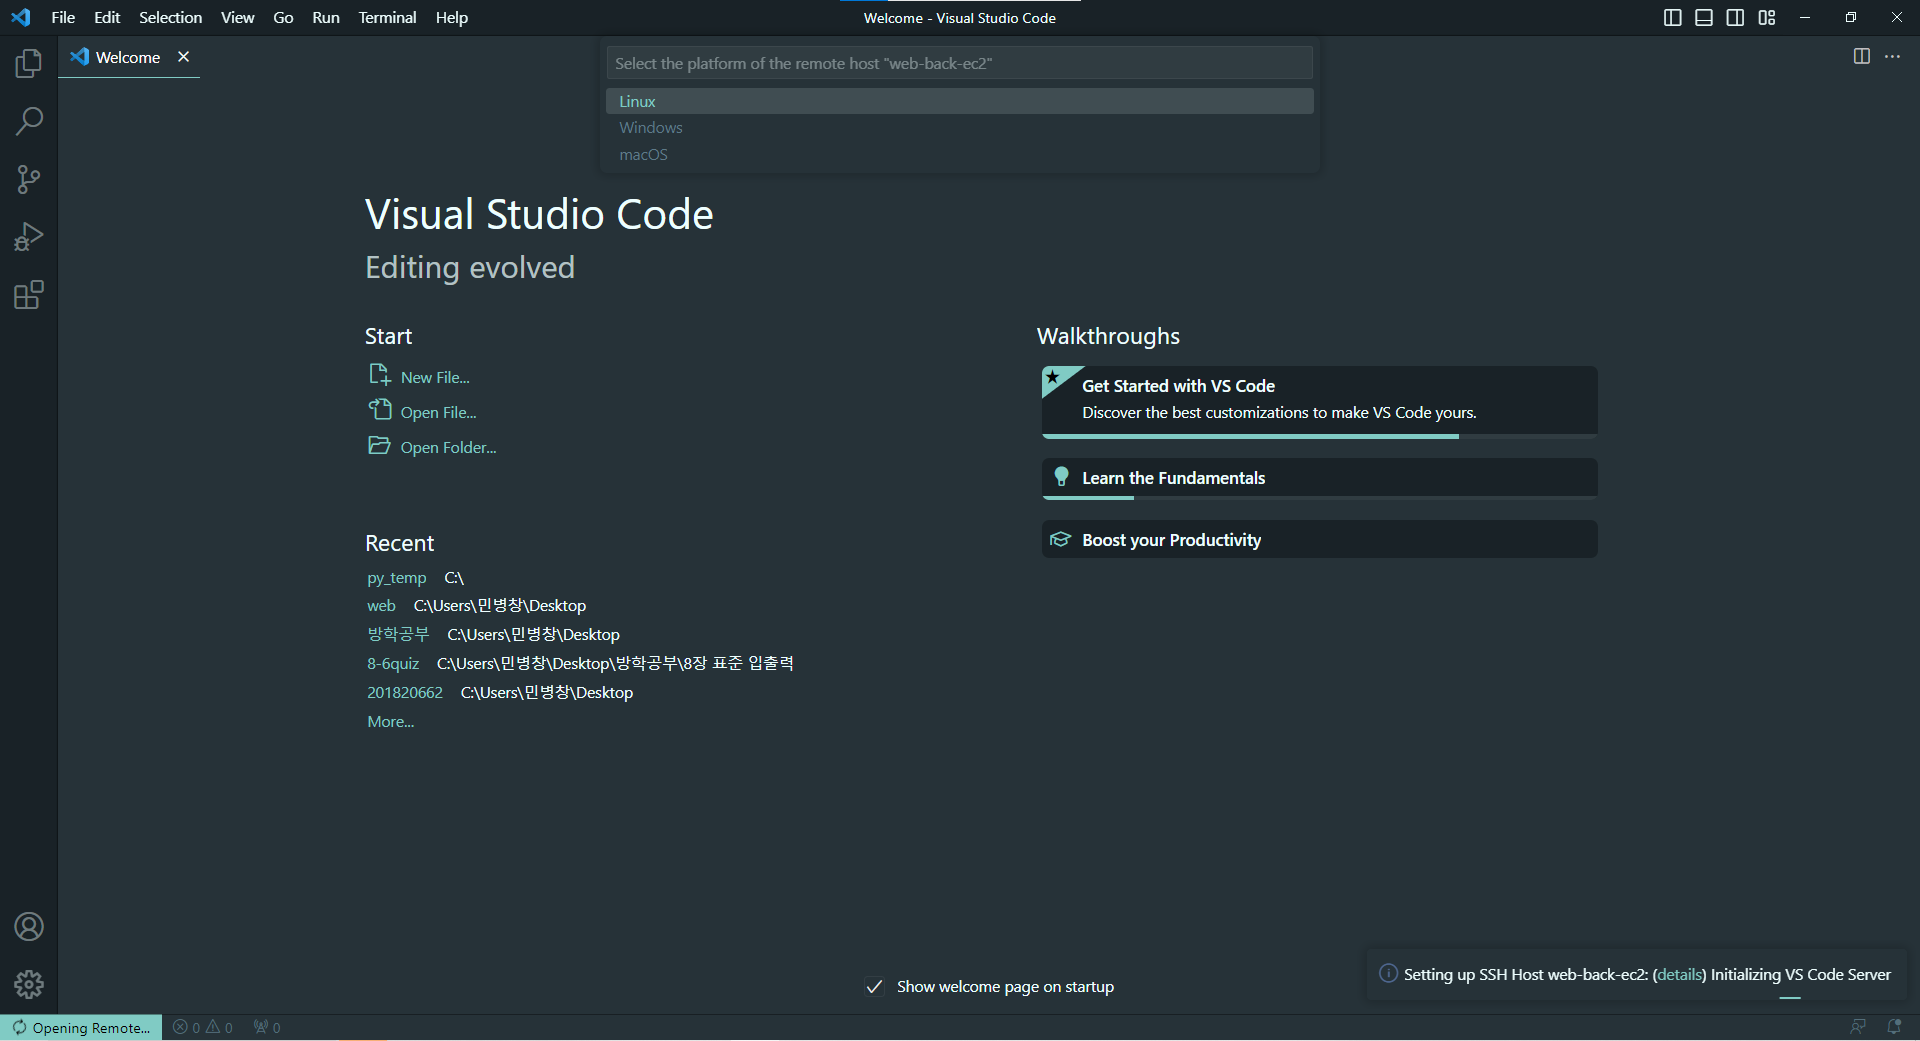Choose macOS as remote host platform

click(959, 154)
